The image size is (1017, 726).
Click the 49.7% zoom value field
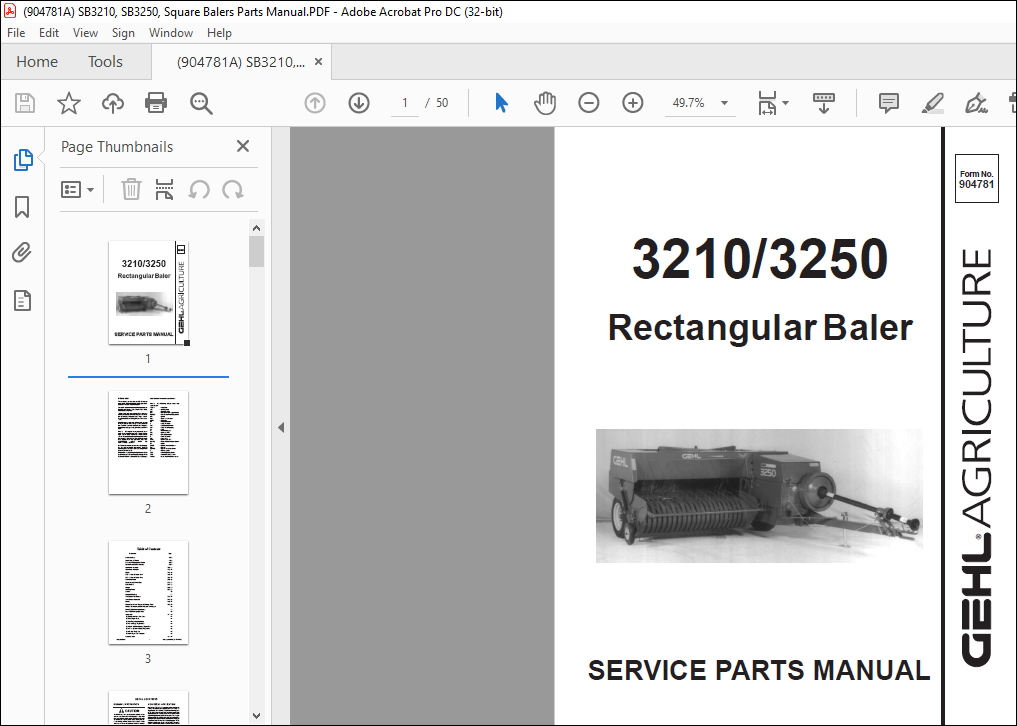click(688, 103)
